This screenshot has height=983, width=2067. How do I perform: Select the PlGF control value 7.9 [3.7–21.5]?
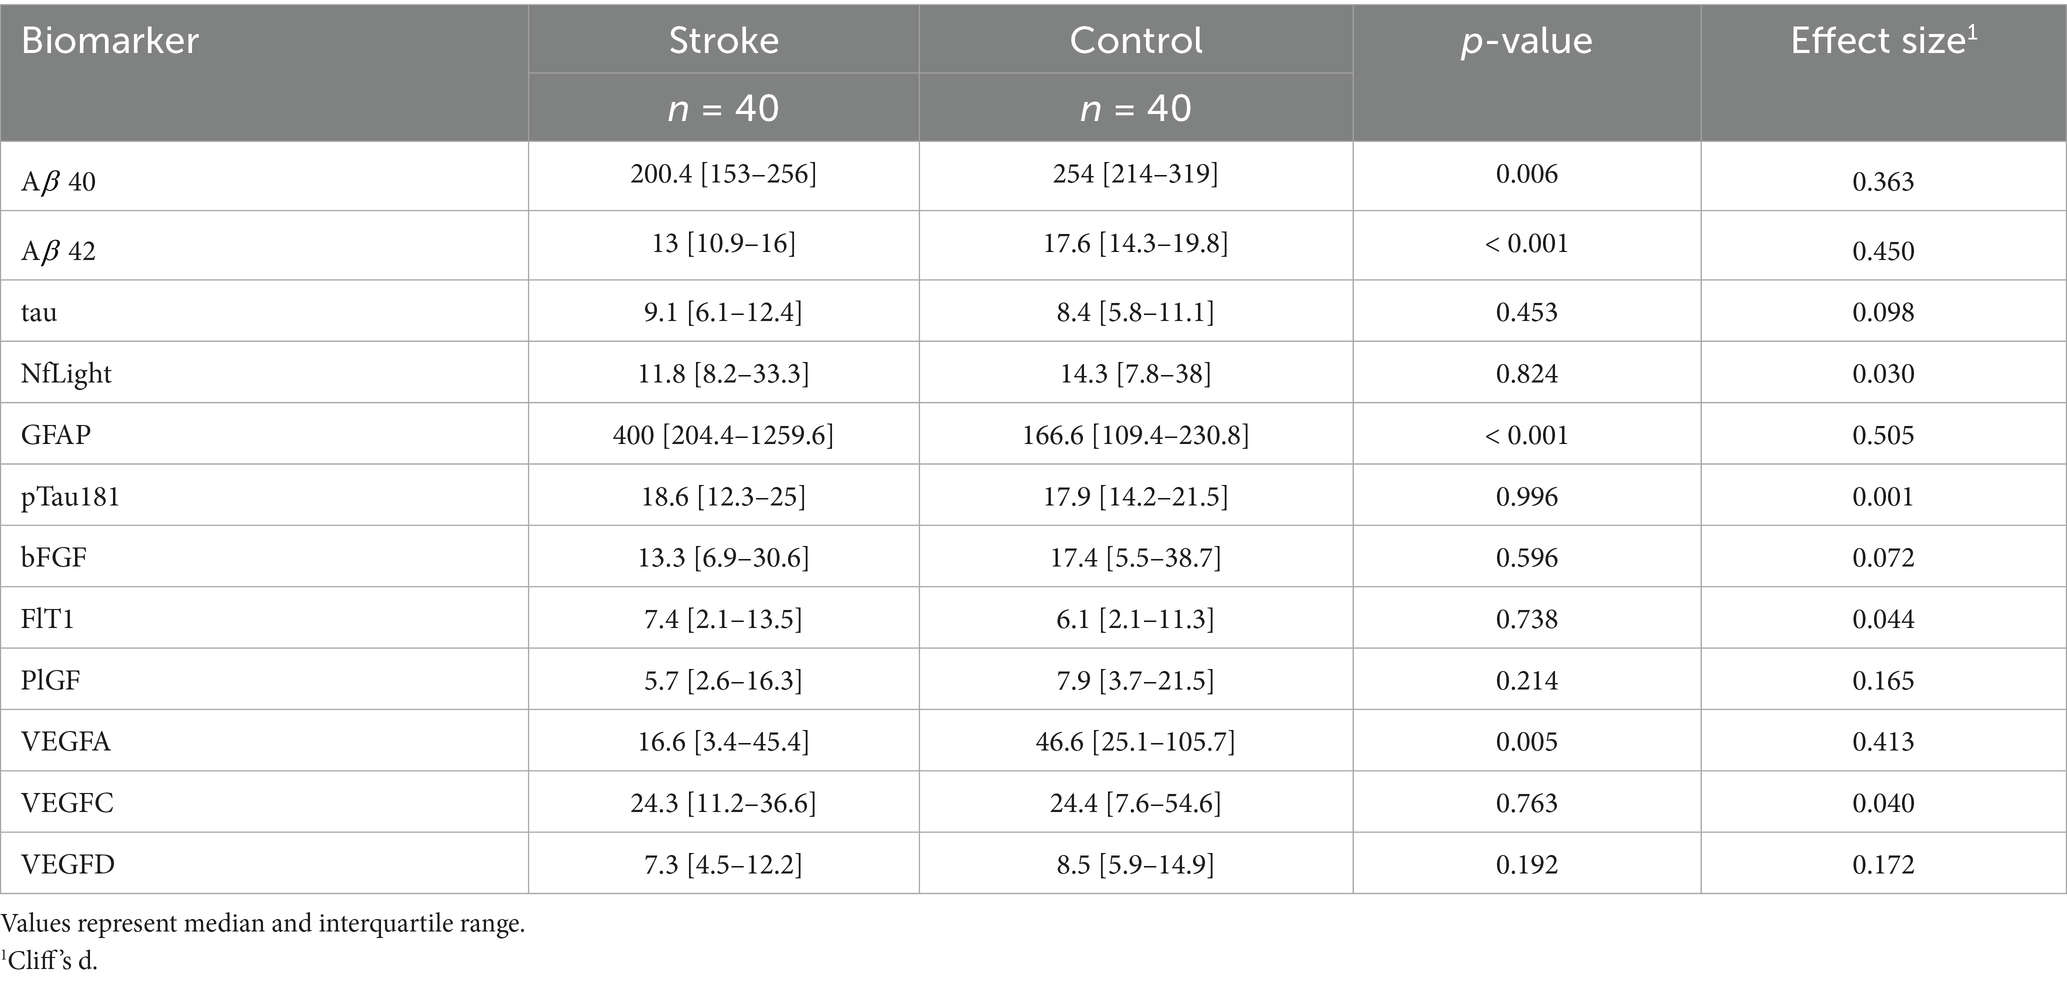1135,681
